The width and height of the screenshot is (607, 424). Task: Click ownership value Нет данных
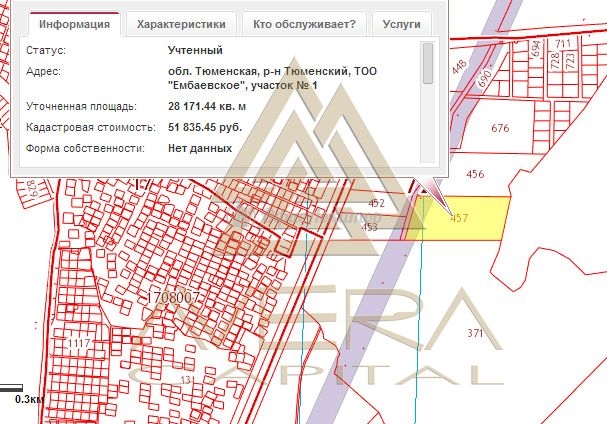click(200, 148)
